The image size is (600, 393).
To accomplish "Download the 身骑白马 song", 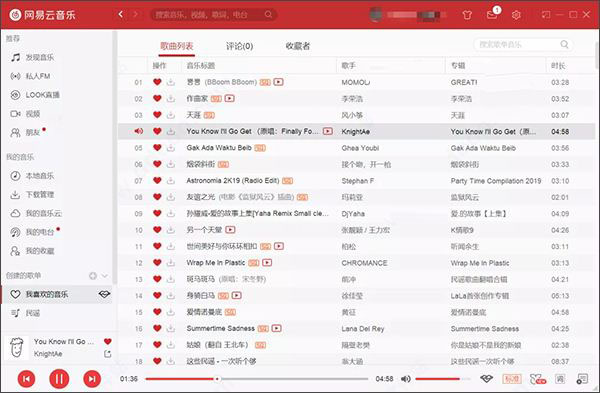I will [171, 295].
